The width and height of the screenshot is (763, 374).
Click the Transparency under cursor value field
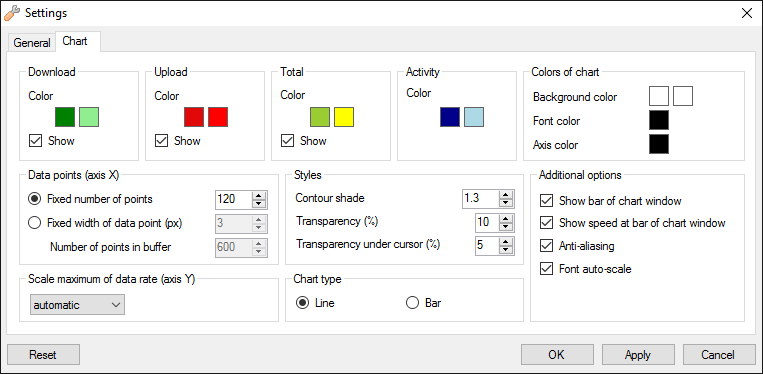[487, 245]
